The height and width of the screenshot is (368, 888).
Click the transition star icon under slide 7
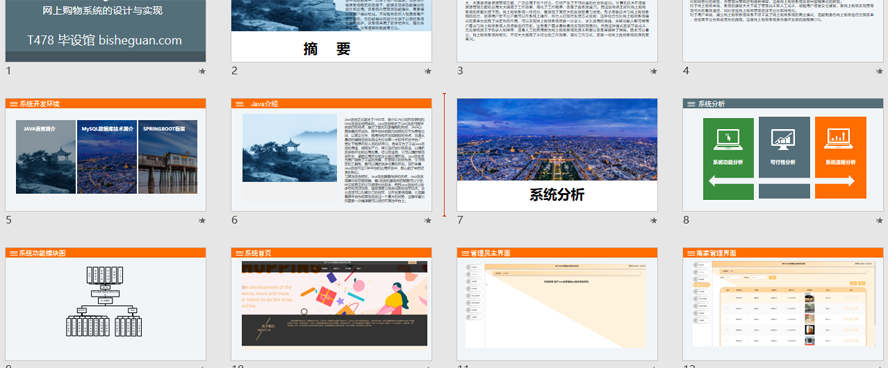pyautogui.click(x=654, y=221)
